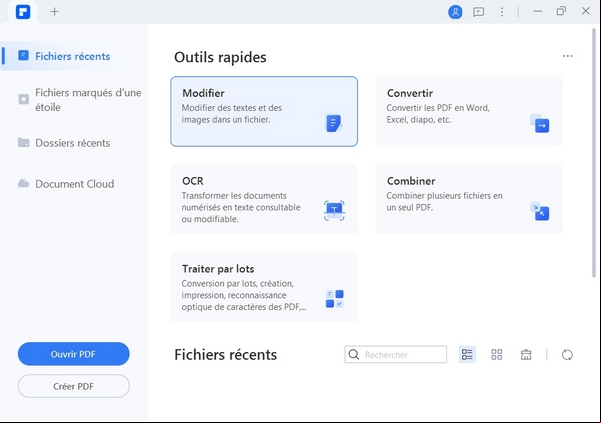Click the Créer PDF button

pos(74,386)
